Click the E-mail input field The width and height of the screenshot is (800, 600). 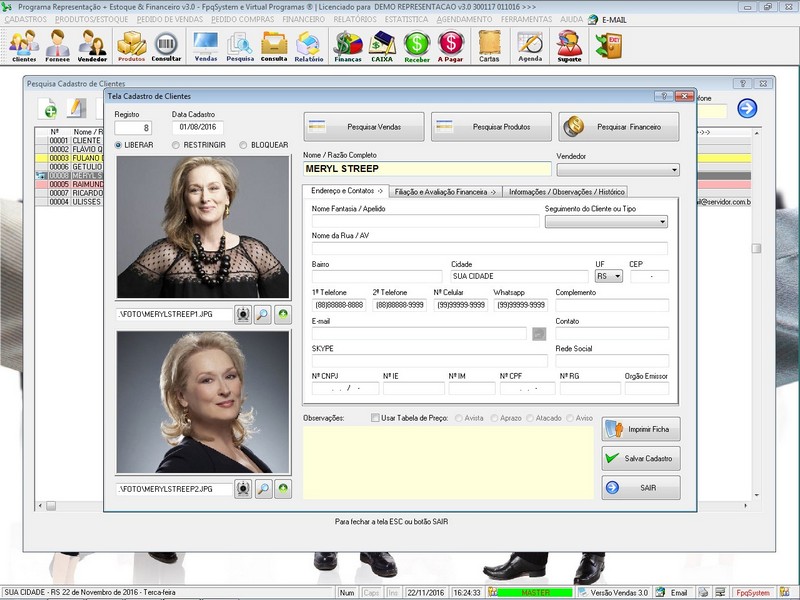click(419, 334)
